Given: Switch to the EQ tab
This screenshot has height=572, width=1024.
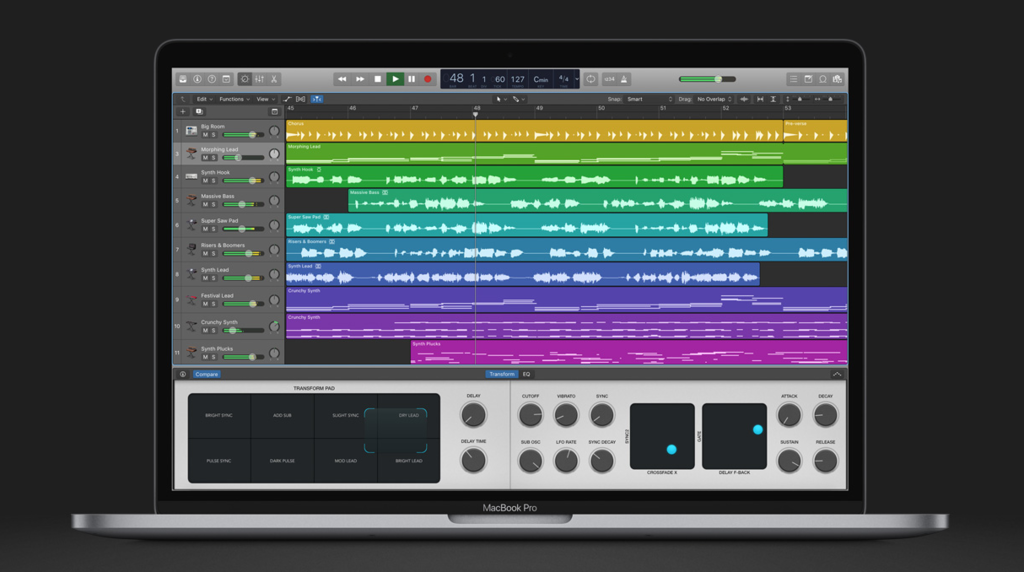Looking at the screenshot, I should (526, 374).
